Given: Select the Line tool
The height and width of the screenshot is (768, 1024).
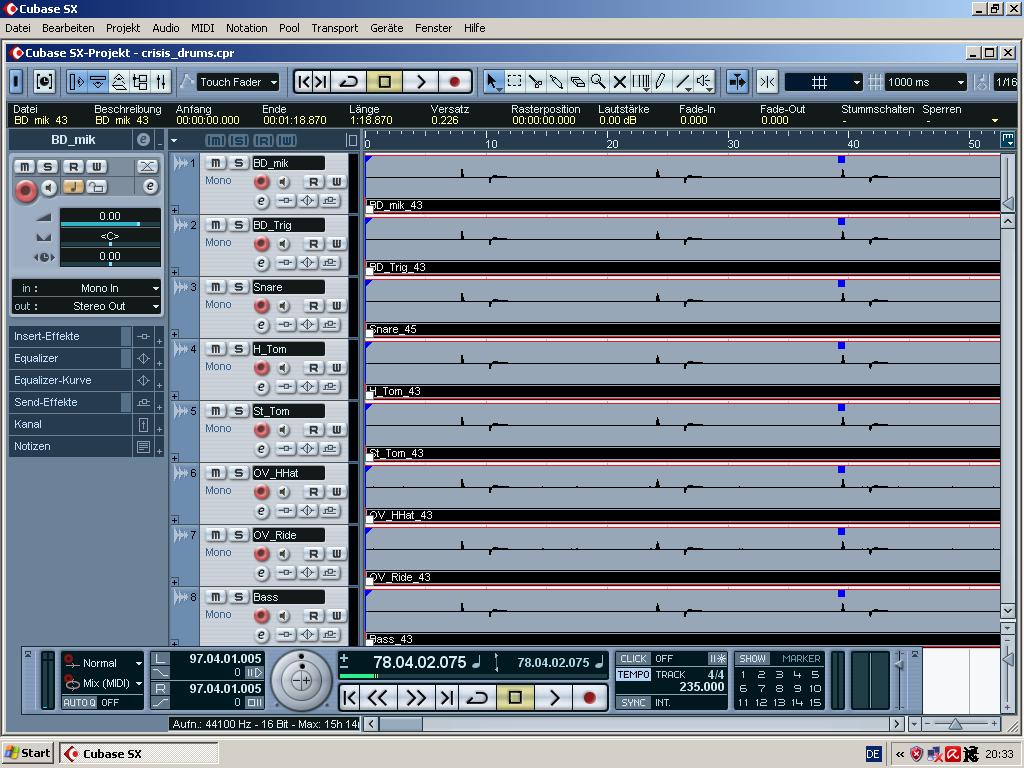Looking at the screenshot, I should [x=682, y=82].
